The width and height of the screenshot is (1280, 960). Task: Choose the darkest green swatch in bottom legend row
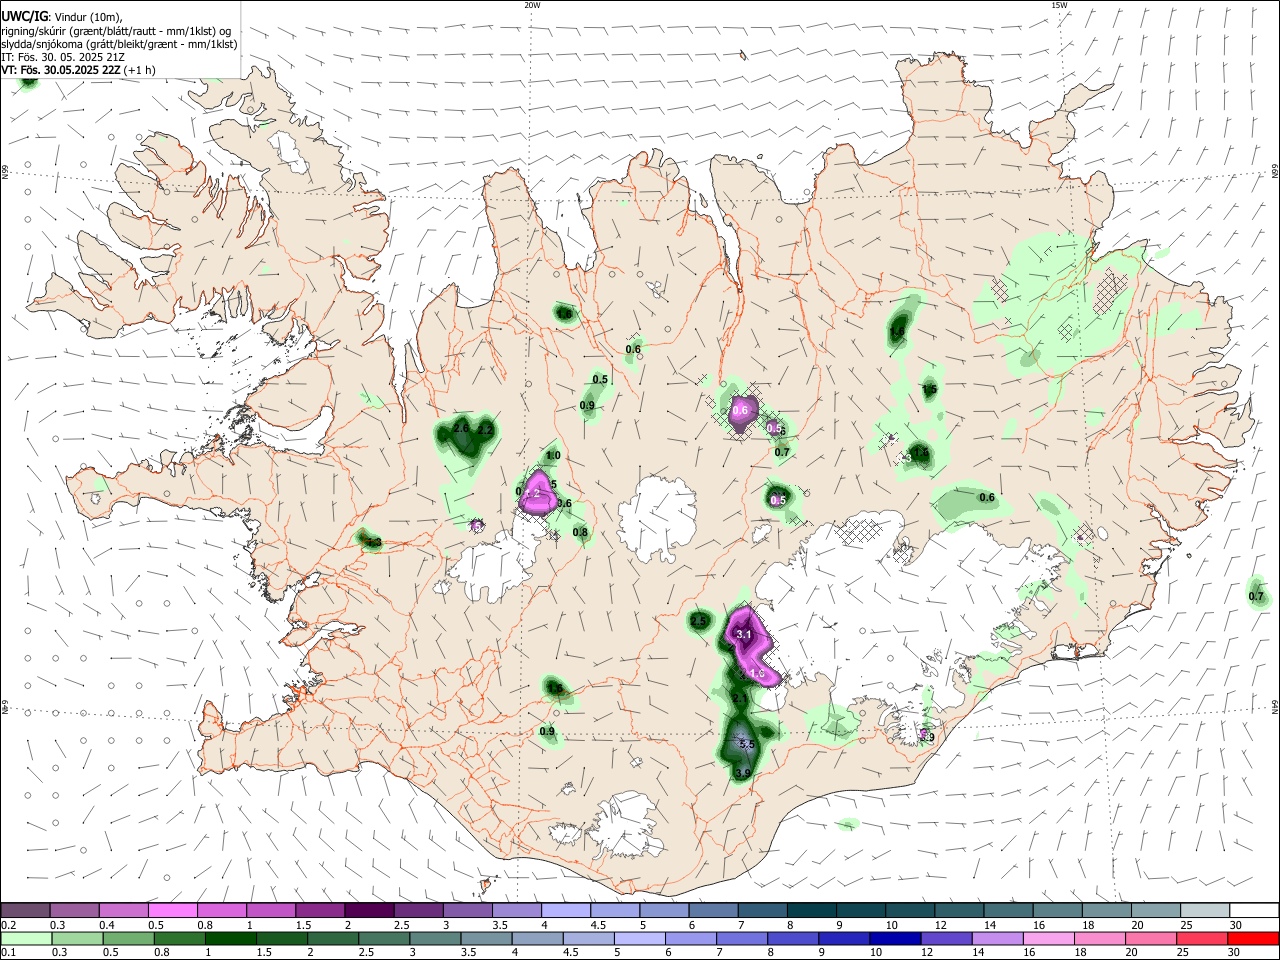[231, 938]
